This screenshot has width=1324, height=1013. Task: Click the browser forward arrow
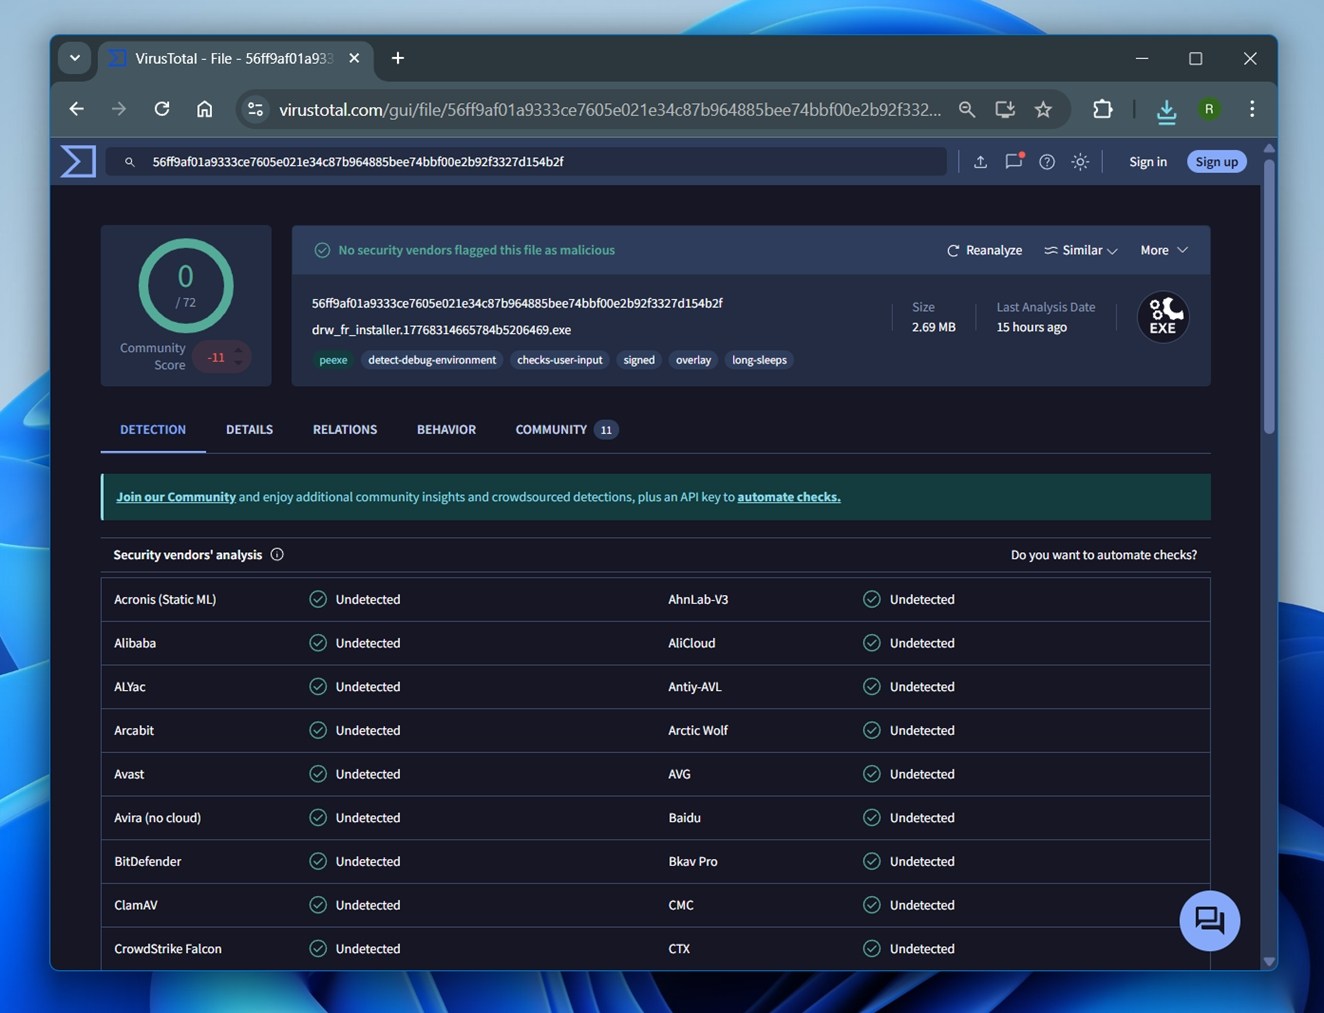pyautogui.click(x=119, y=109)
